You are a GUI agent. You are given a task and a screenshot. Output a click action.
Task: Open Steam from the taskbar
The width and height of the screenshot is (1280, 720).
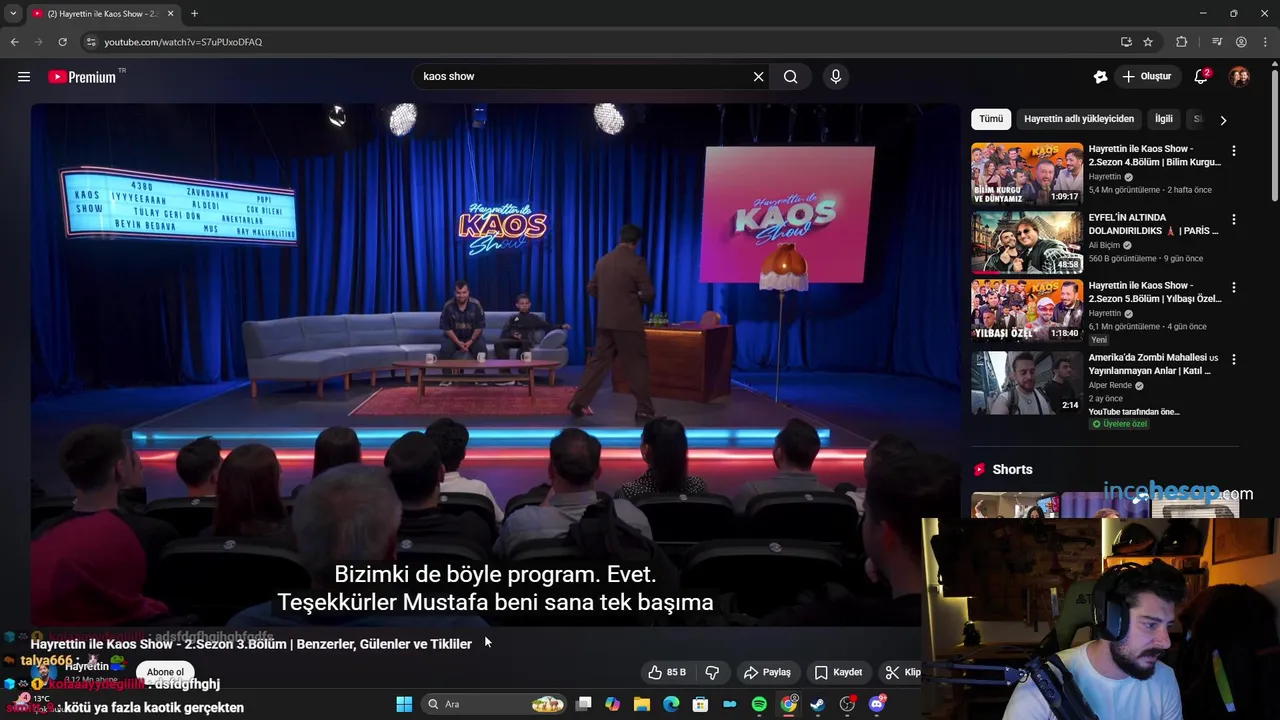tap(818, 704)
